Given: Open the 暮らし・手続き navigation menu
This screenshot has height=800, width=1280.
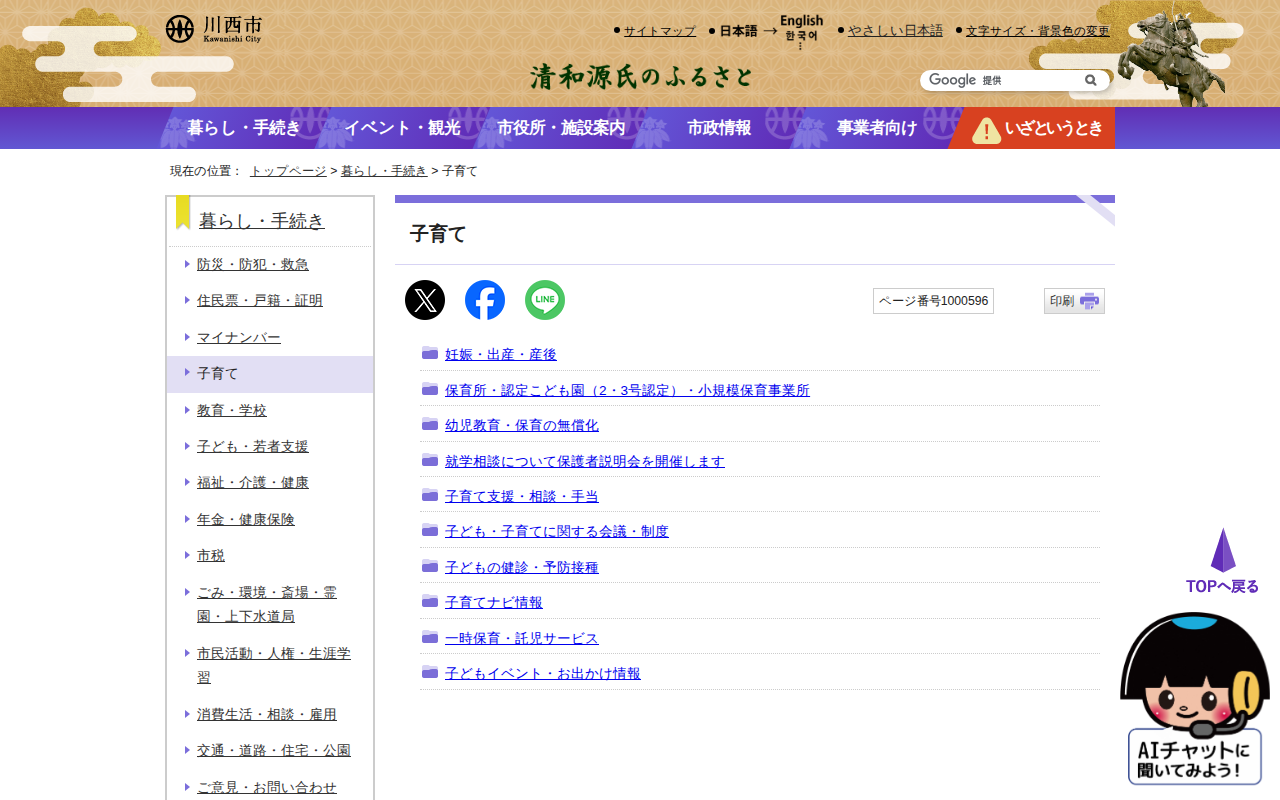Looking at the screenshot, I should pyautogui.click(x=243, y=128).
